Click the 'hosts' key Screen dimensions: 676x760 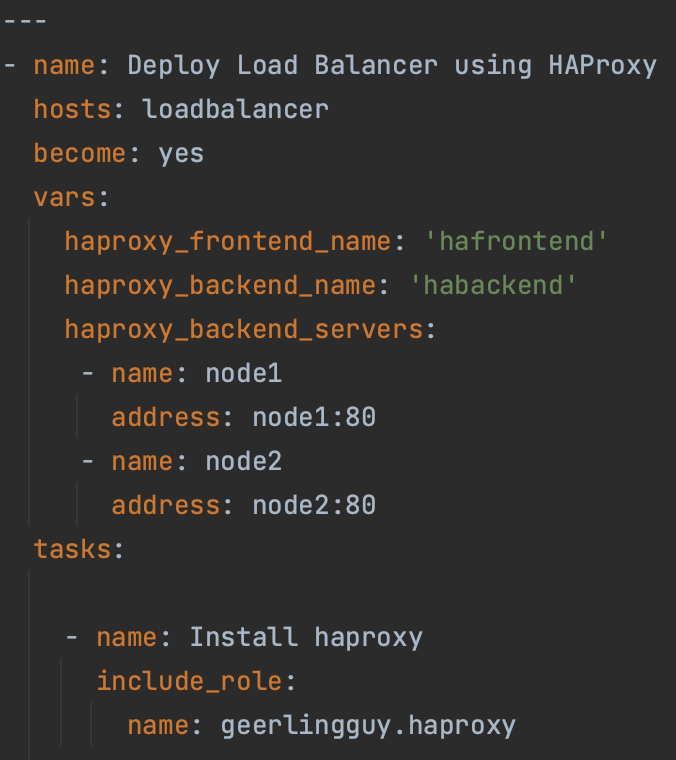click(72, 109)
